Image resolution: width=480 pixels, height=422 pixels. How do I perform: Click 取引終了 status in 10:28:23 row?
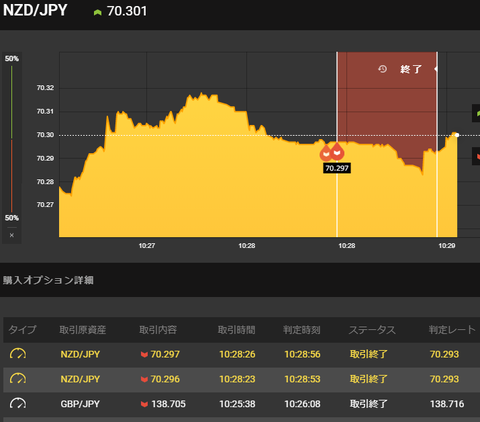click(x=369, y=379)
